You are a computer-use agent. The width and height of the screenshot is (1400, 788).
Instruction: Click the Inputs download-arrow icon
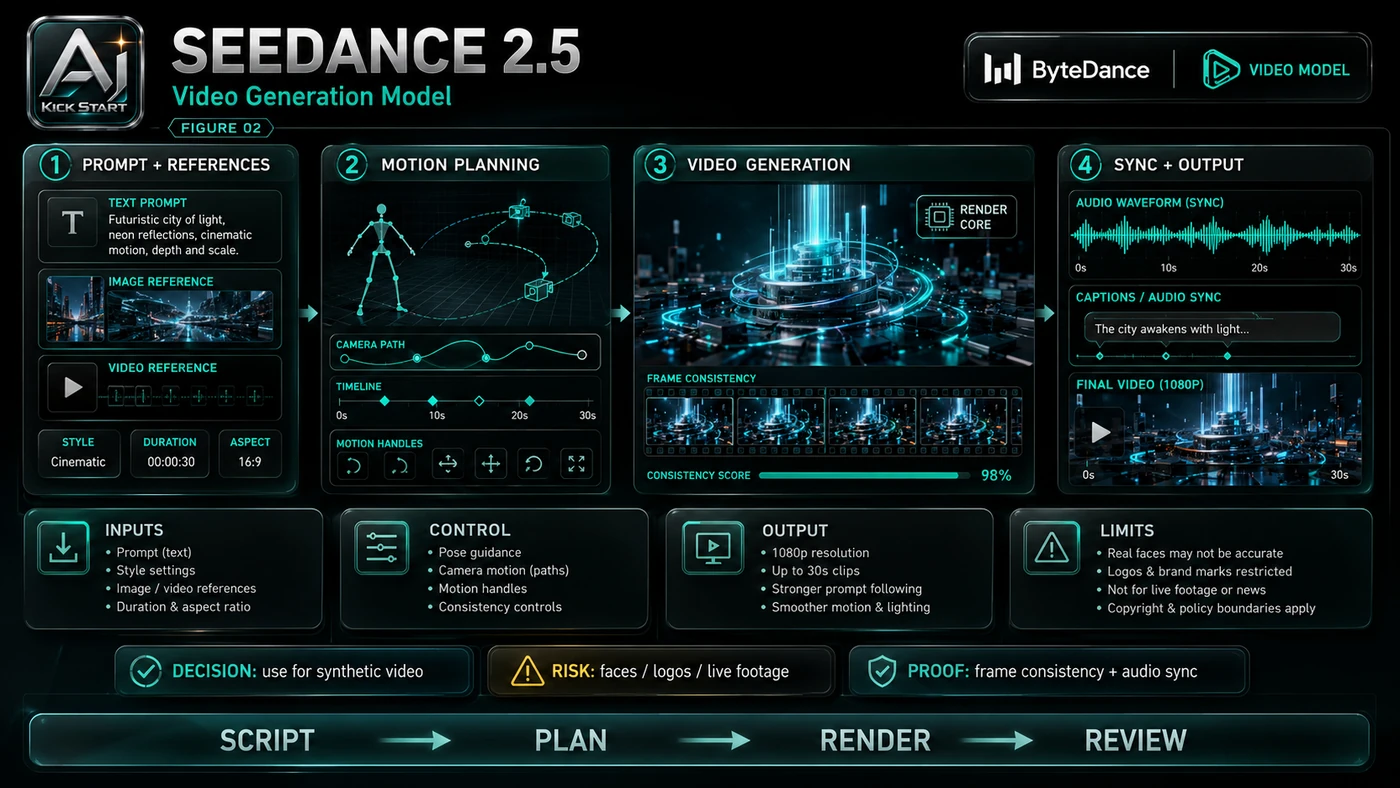coord(64,547)
